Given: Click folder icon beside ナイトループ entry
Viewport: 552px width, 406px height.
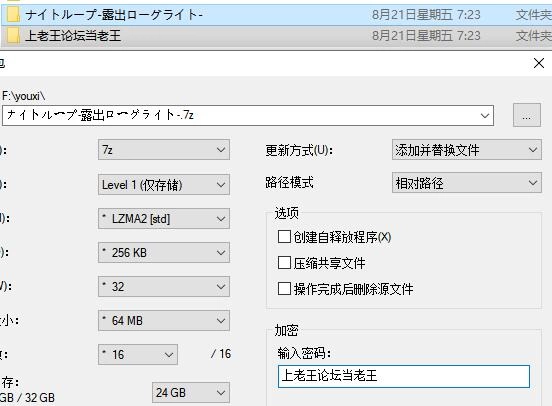Looking at the screenshot, I should point(13,15).
